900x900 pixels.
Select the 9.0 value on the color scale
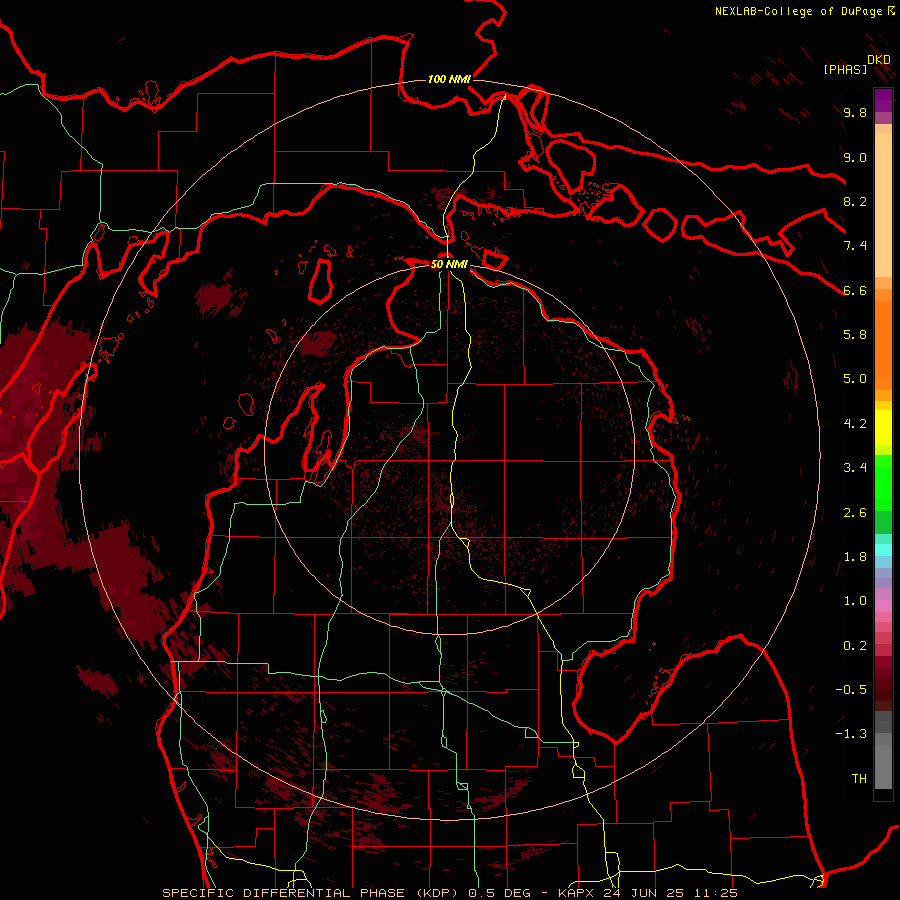click(x=855, y=157)
